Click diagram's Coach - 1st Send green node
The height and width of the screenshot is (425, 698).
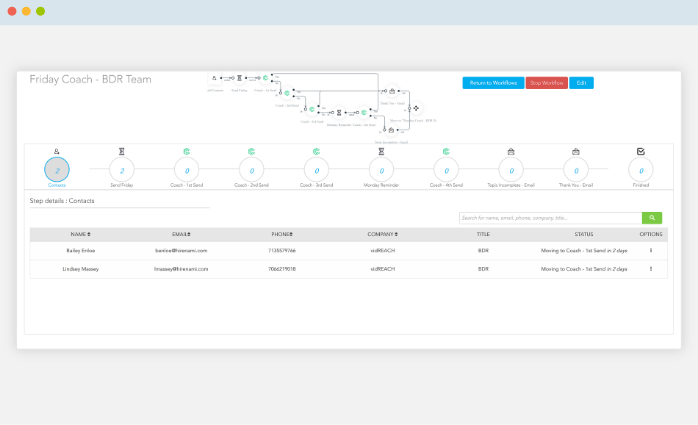tap(265, 78)
